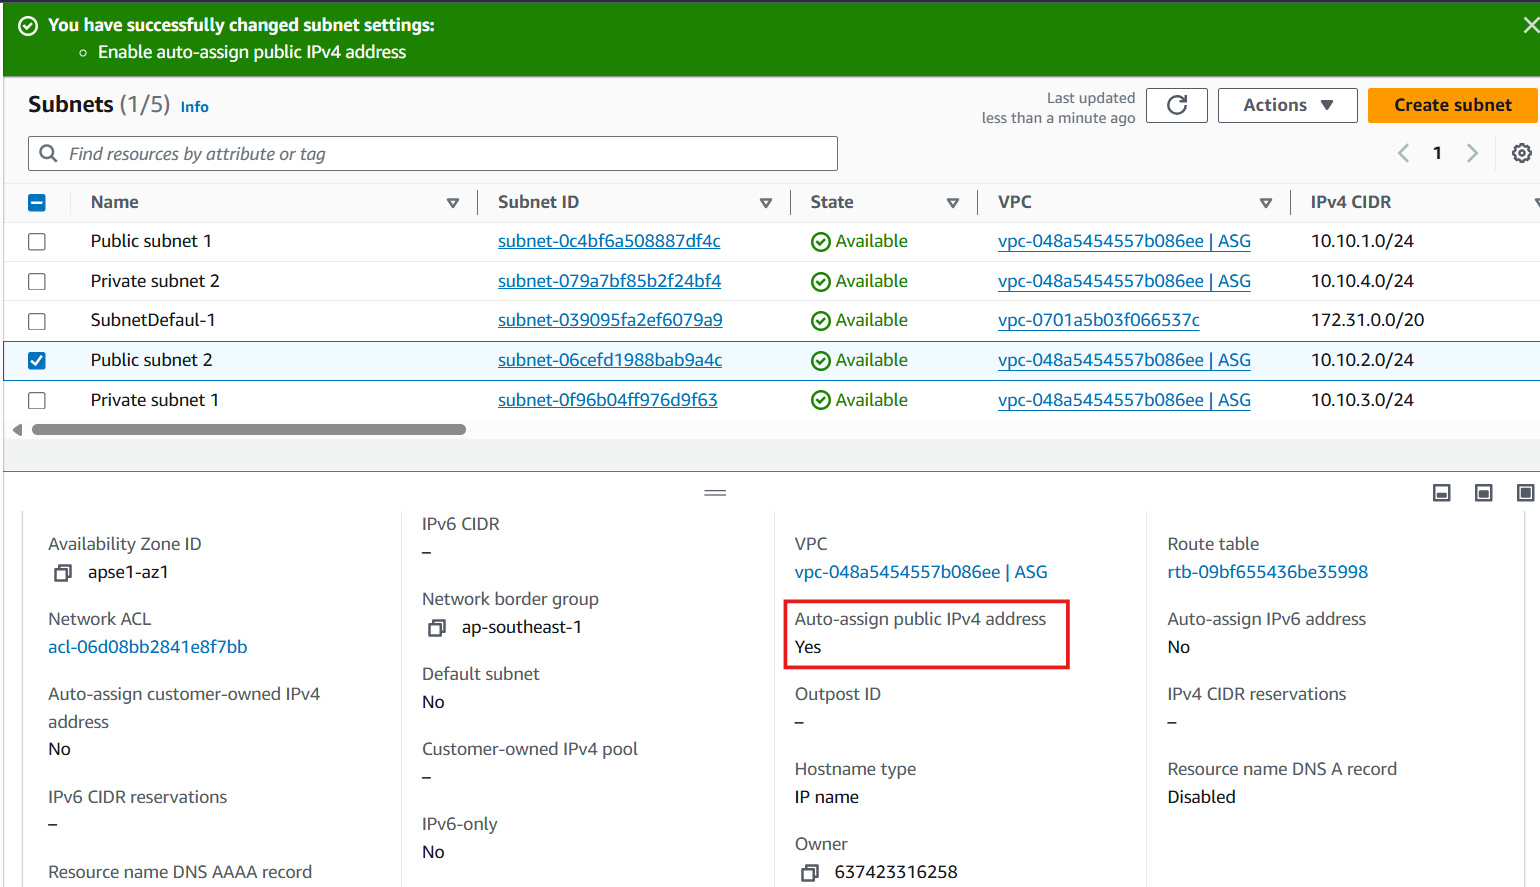Open VPC link in details panel
The width and height of the screenshot is (1540, 887).
(x=921, y=572)
